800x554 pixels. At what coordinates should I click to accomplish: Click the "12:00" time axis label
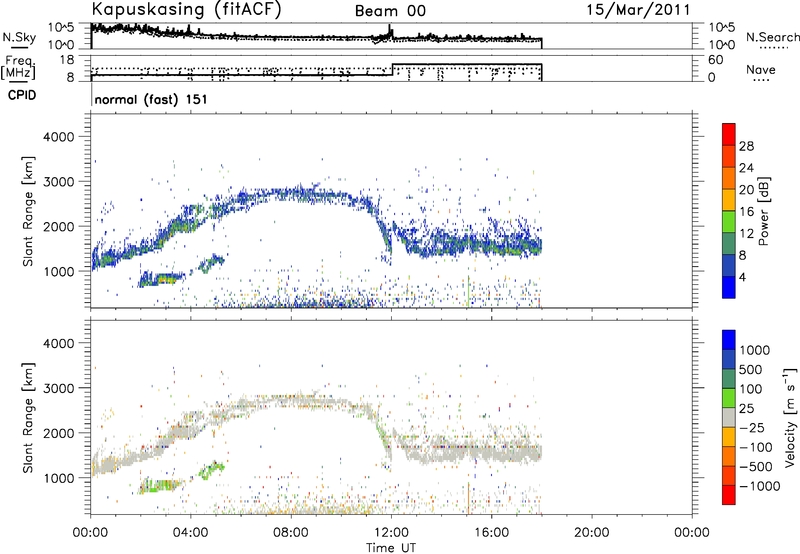[x=391, y=533]
